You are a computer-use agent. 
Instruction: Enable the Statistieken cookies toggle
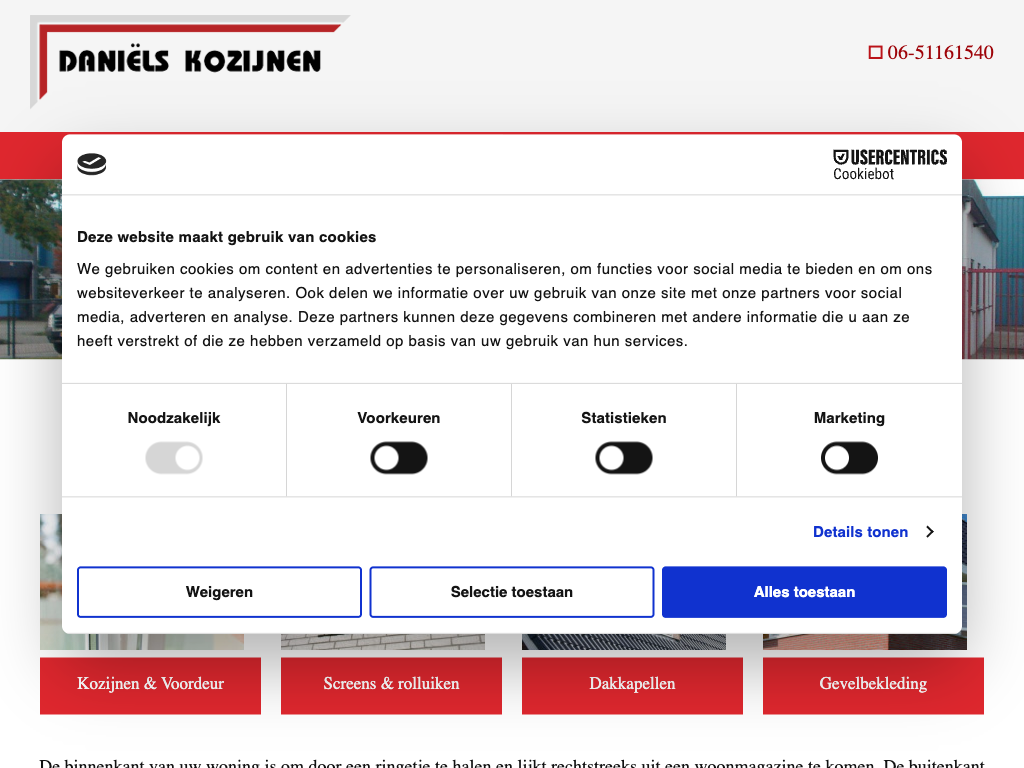[x=624, y=459]
